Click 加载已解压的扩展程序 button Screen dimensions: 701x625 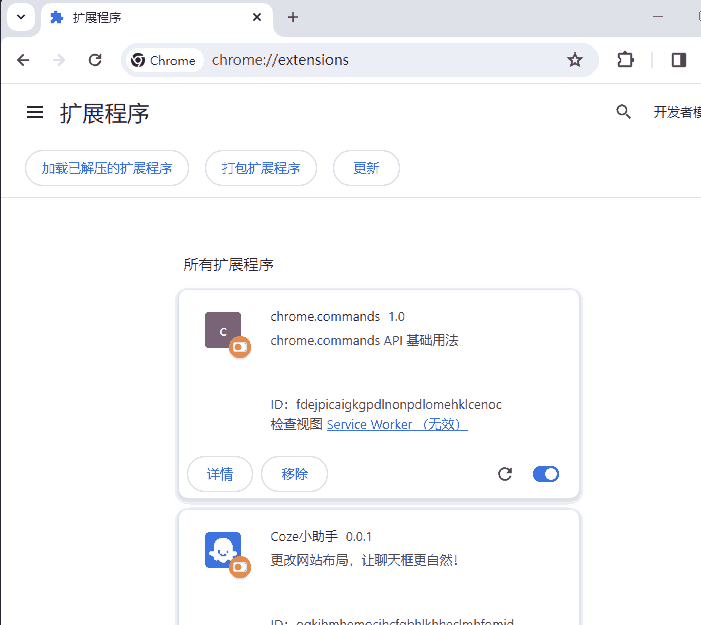click(107, 168)
